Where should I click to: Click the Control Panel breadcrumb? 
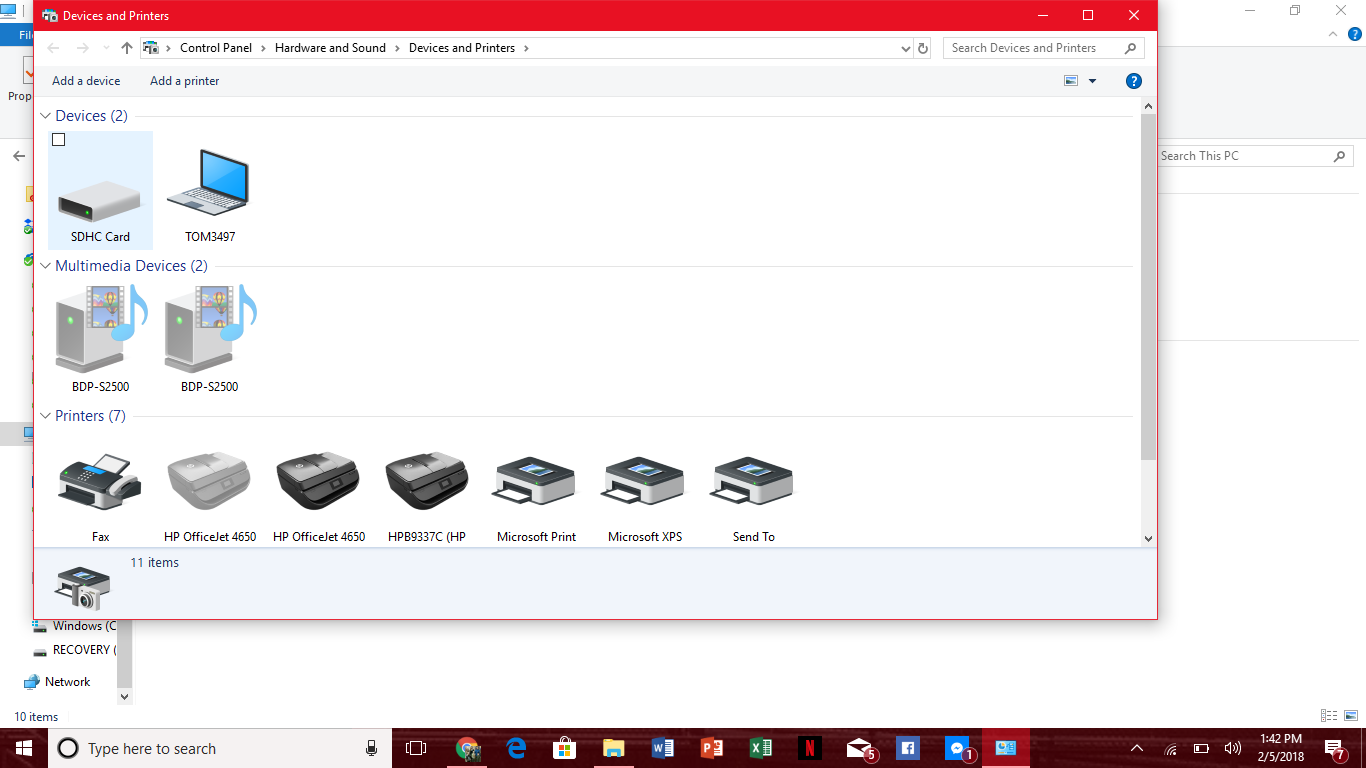(216, 48)
